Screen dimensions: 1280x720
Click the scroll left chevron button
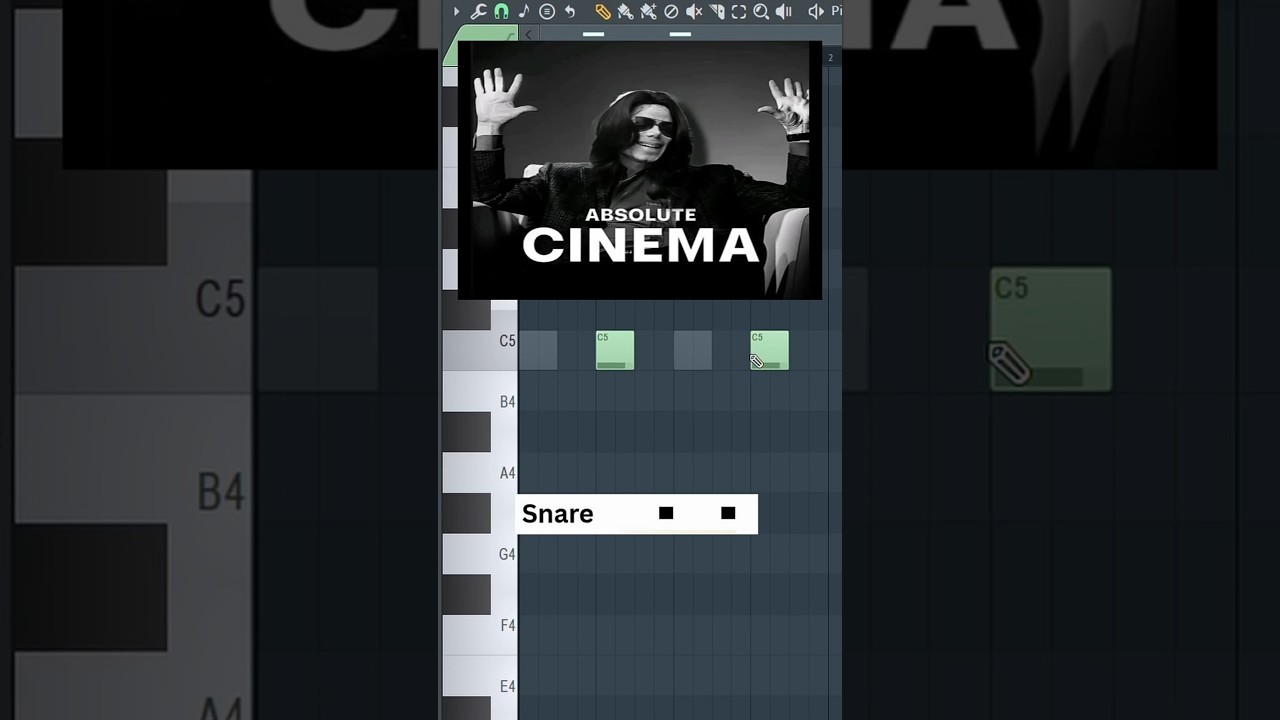pos(529,34)
